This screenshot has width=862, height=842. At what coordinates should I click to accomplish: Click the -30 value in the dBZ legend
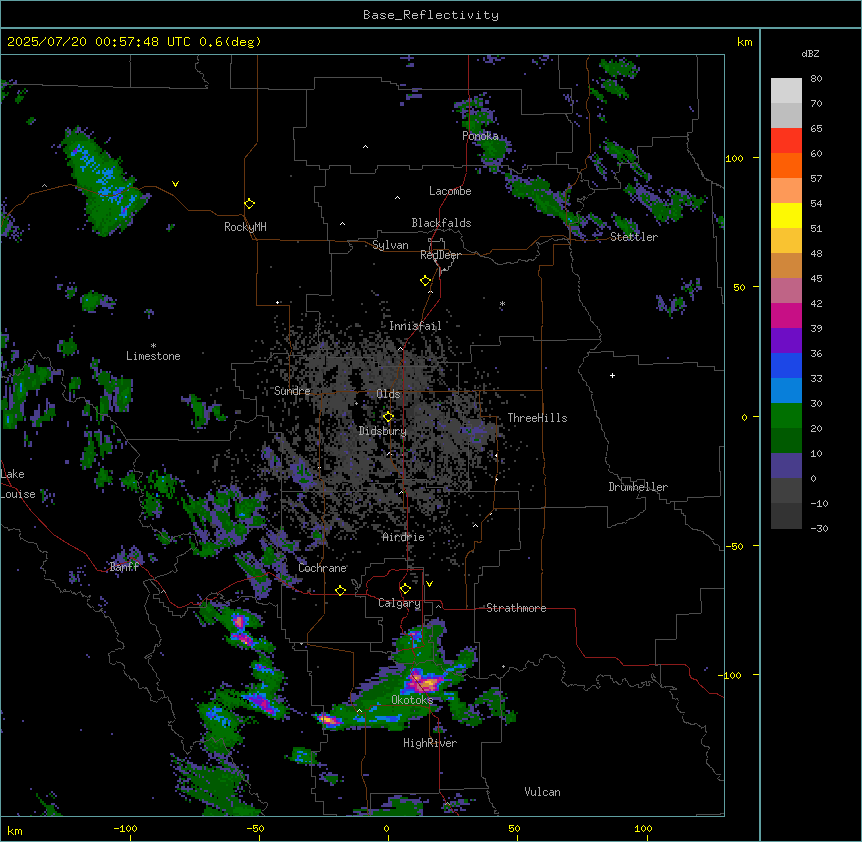pos(819,528)
